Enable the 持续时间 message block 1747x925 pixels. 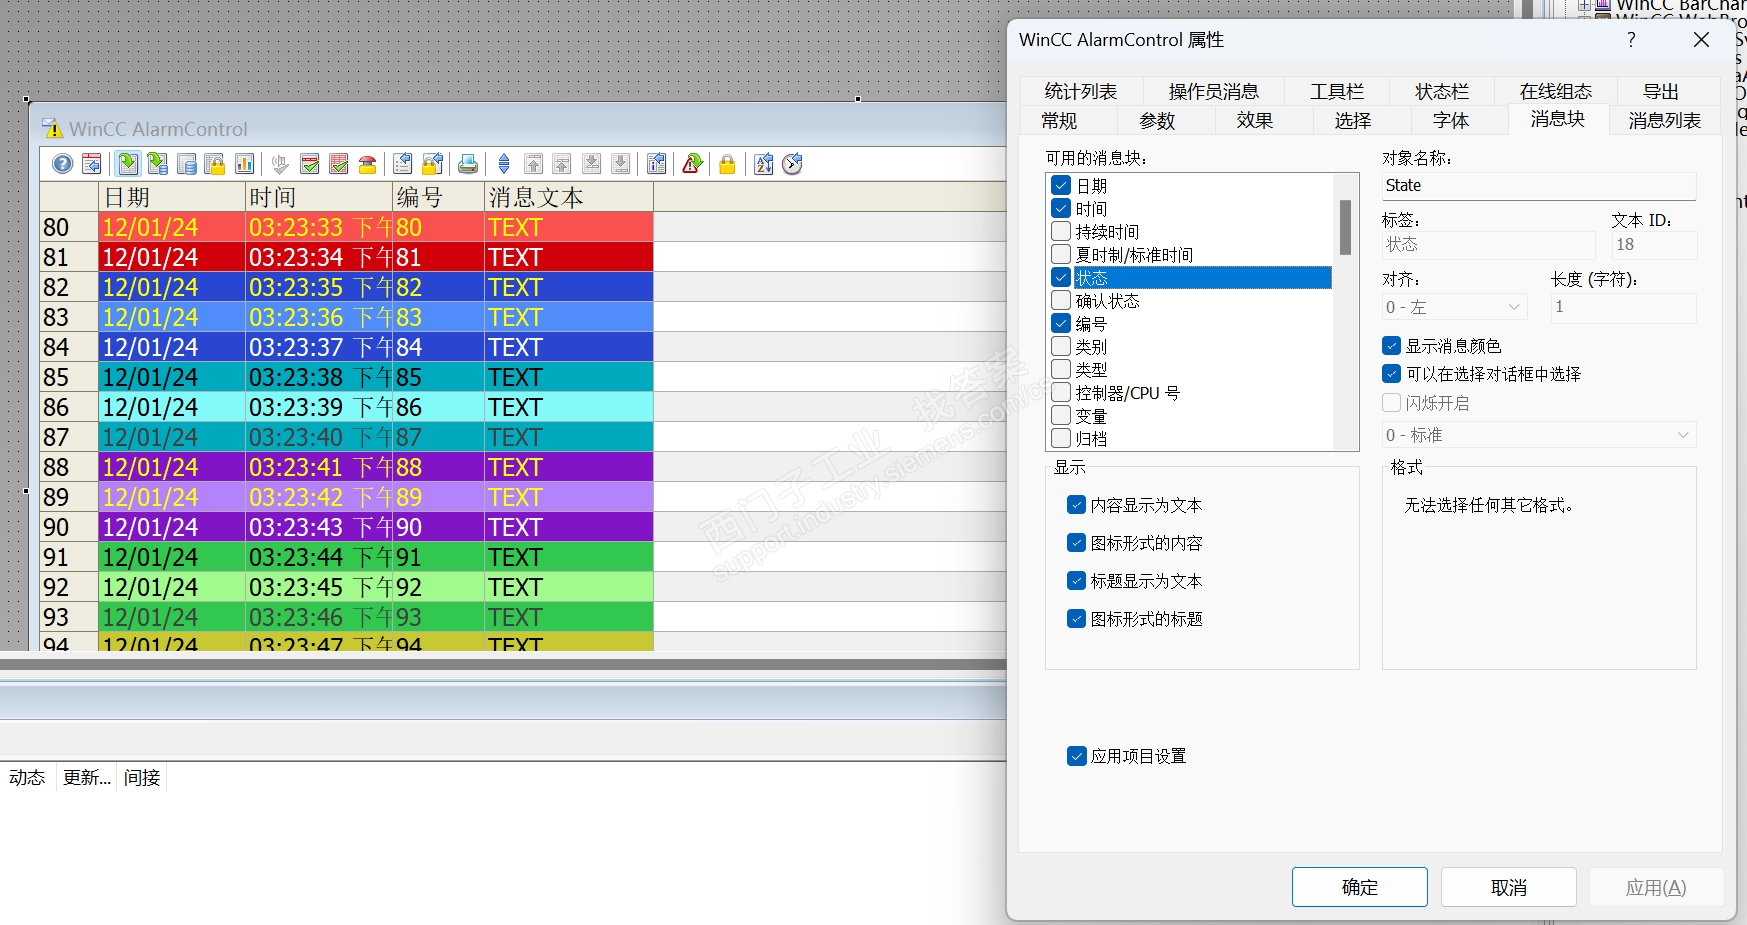point(1061,231)
